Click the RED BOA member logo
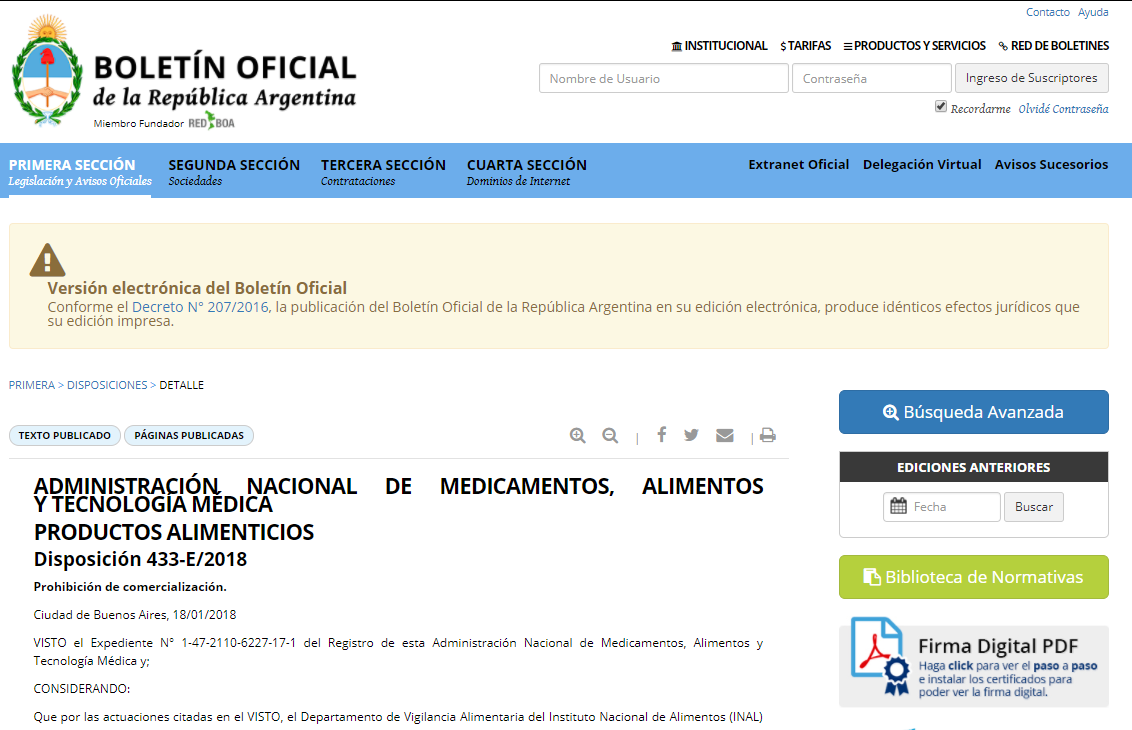 click(212, 121)
